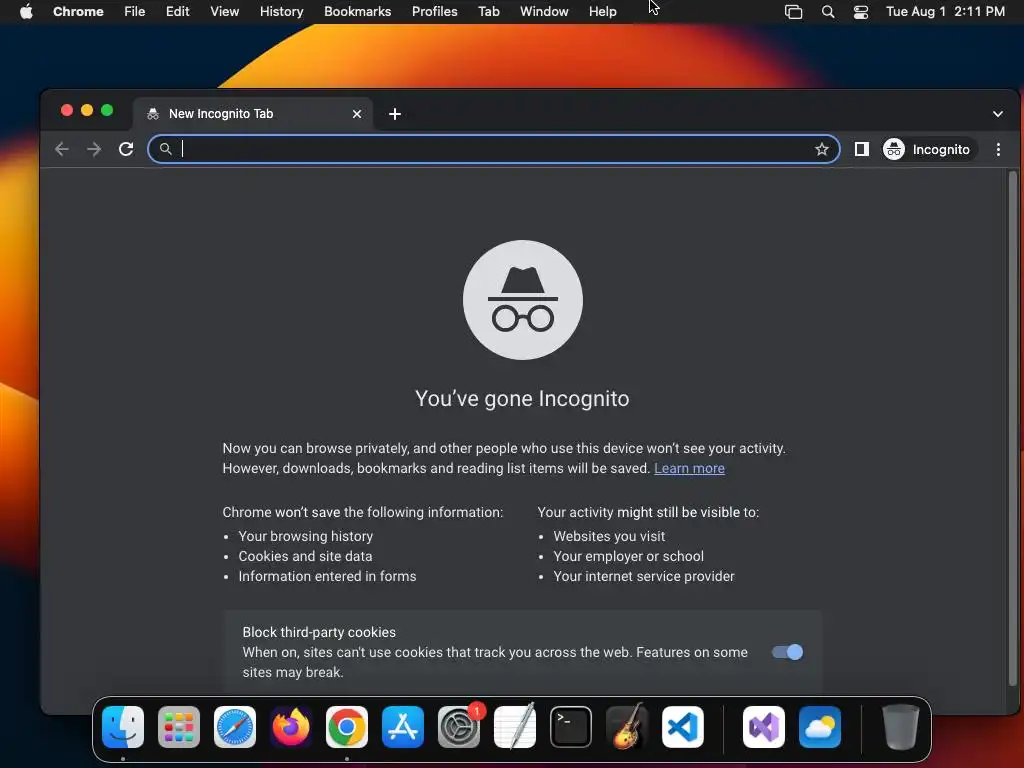The height and width of the screenshot is (768, 1024).
Task: Open Chrome's three-dot menu
Action: pyautogui.click(x=998, y=150)
